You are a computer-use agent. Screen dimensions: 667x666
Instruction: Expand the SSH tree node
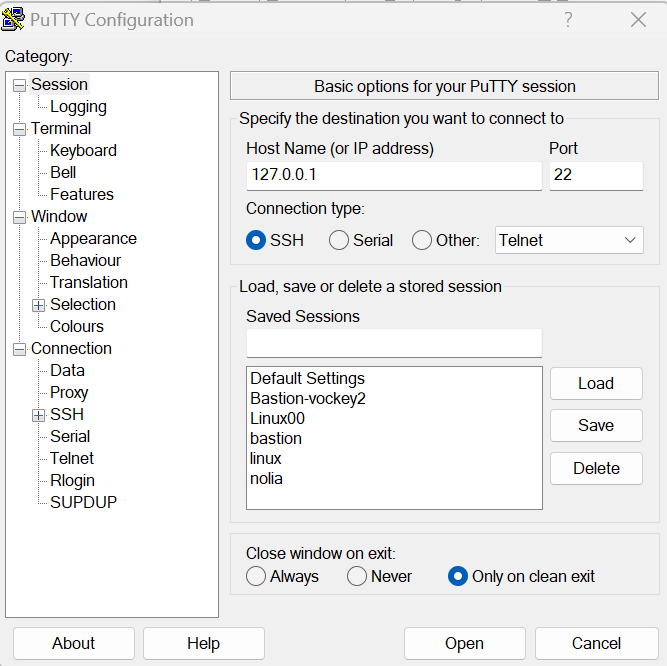[39, 416]
